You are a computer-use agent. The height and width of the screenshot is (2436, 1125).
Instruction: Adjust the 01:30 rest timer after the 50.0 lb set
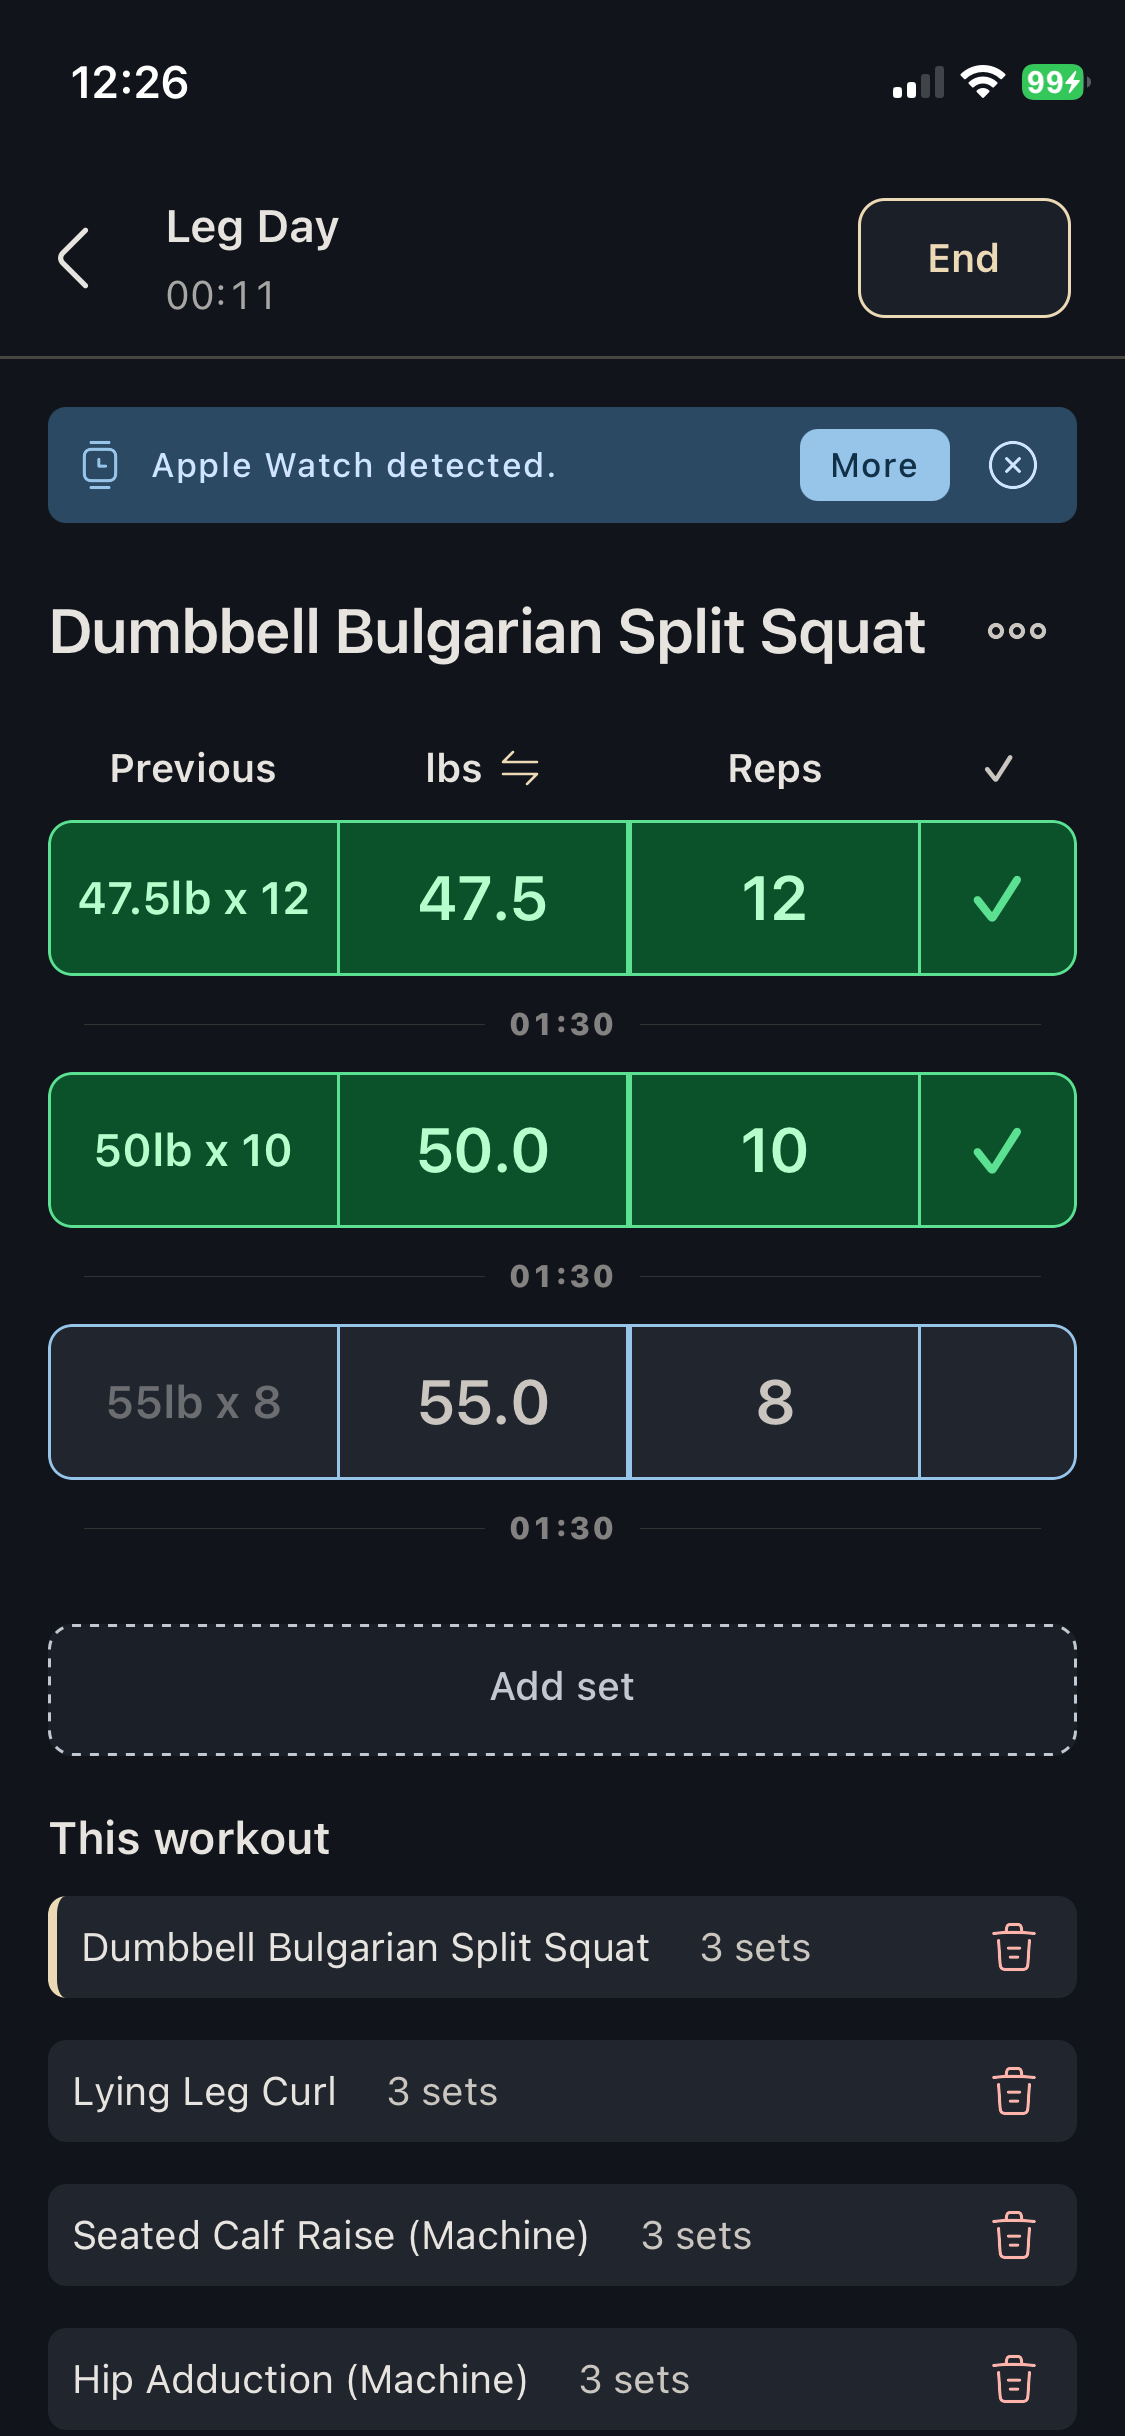pos(562,1276)
